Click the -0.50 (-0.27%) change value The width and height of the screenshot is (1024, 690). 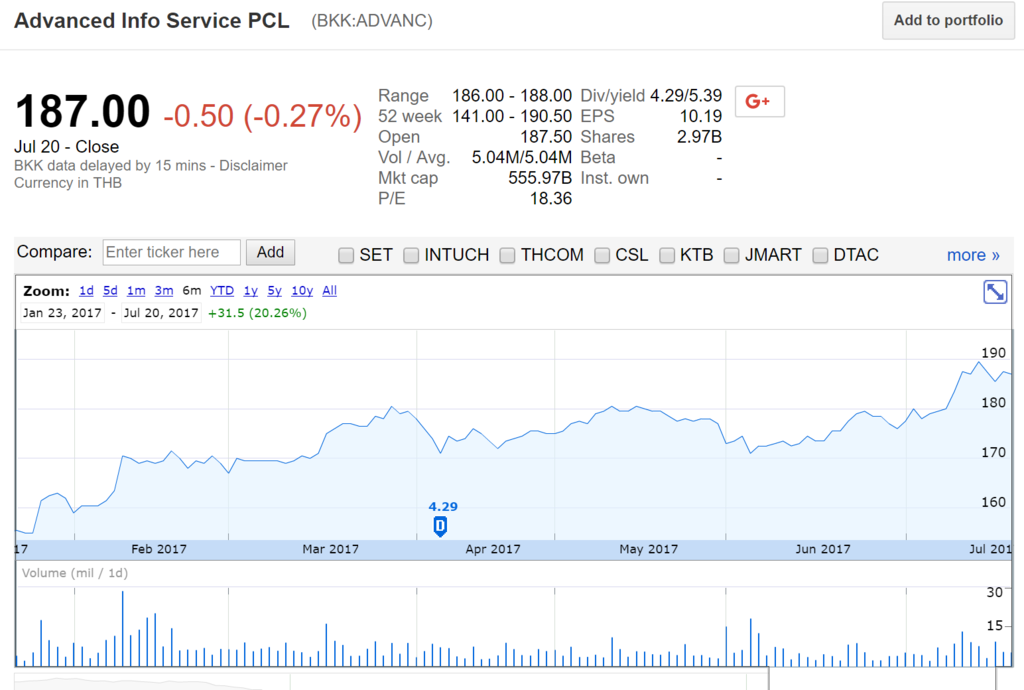click(x=263, y=116)
